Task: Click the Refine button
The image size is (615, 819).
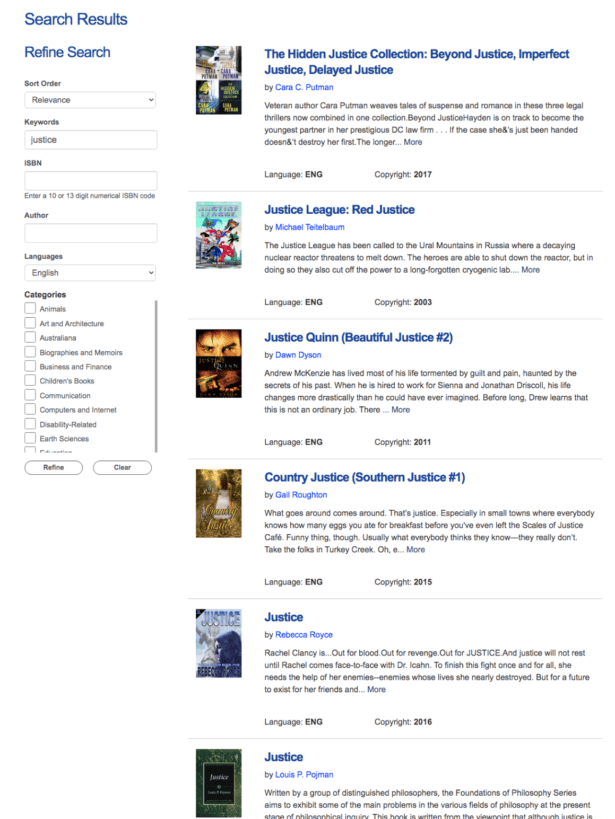Action: click(x=53, y=467)
